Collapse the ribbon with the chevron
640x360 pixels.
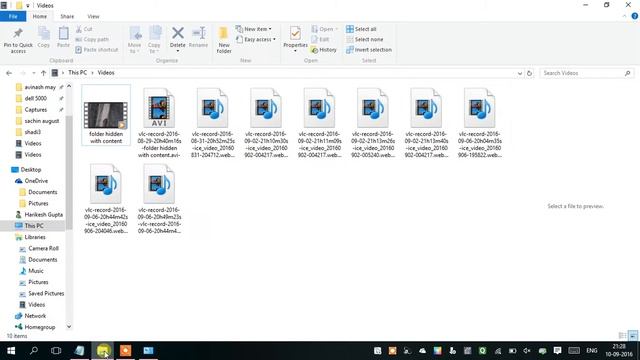tap(624, 16)
